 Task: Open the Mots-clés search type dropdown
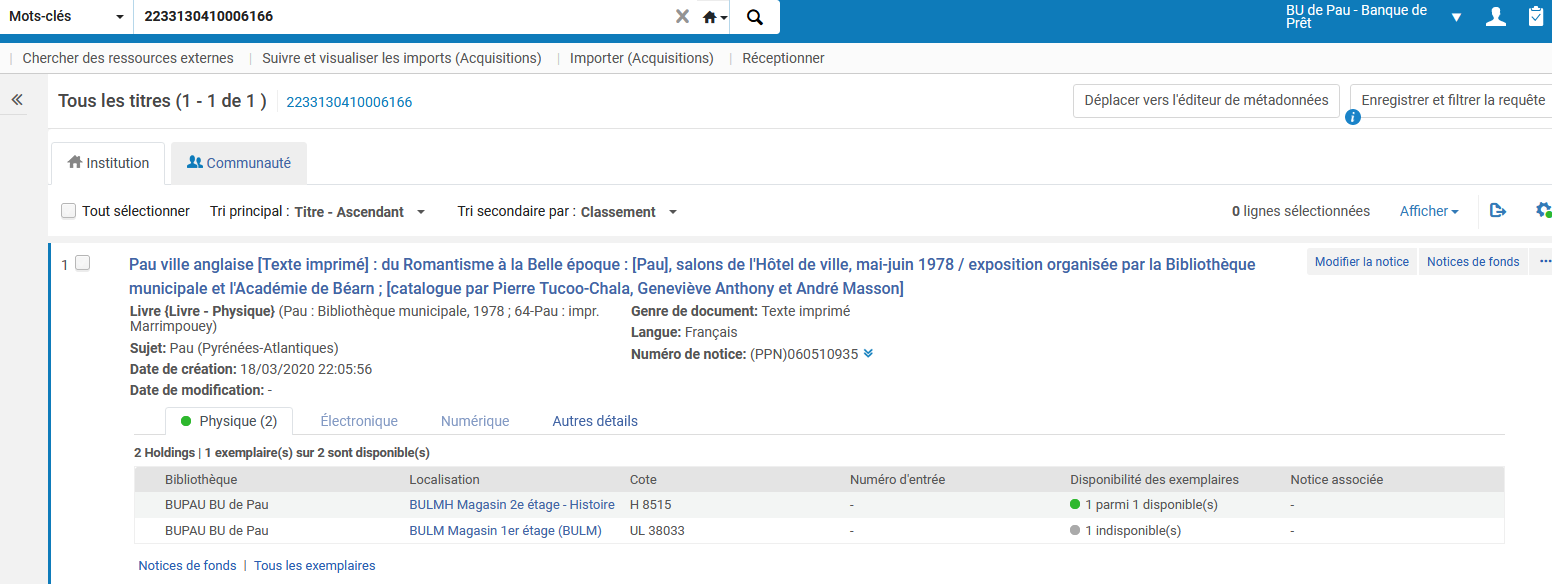[x=66, y=17]
